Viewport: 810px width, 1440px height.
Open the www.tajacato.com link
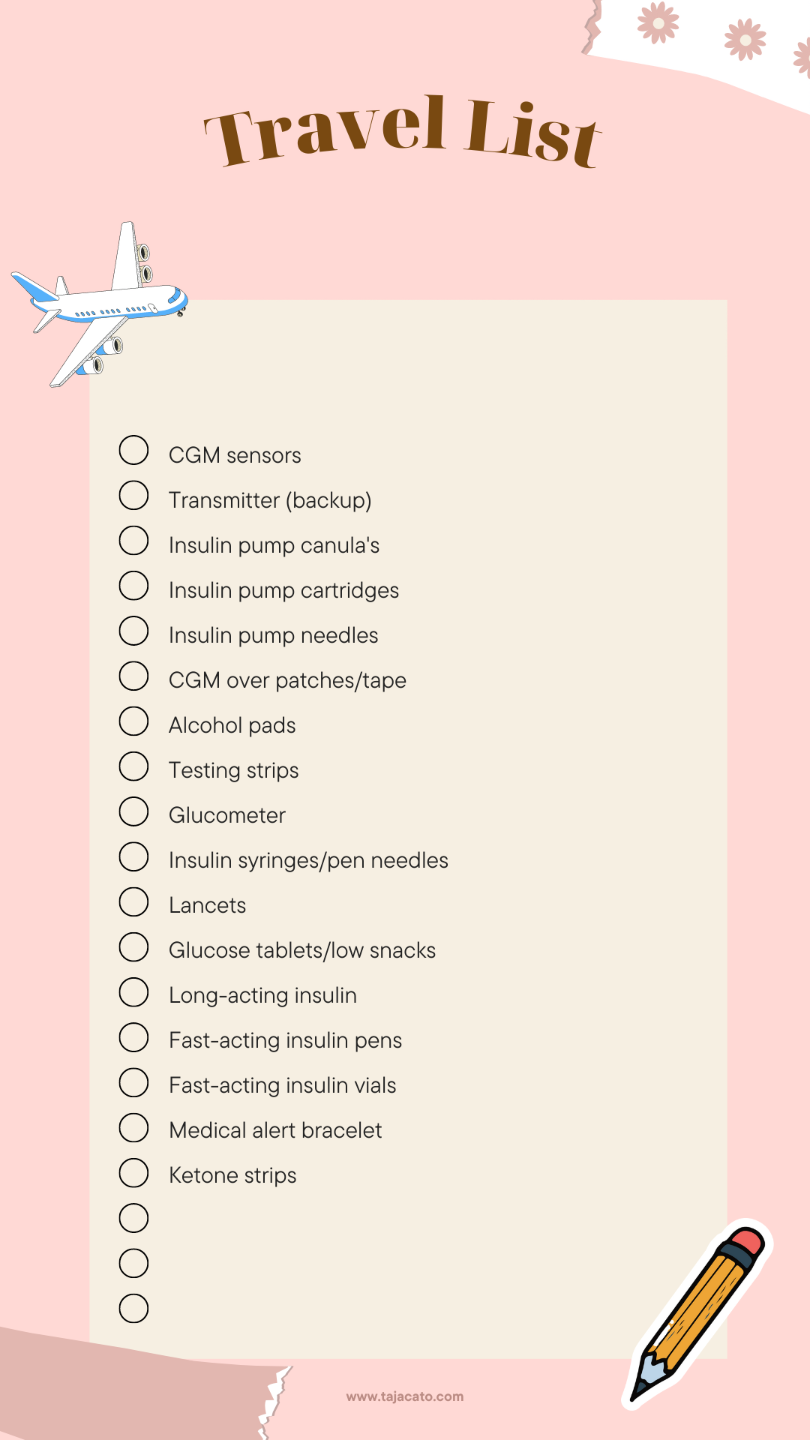tap(405, 1397)
